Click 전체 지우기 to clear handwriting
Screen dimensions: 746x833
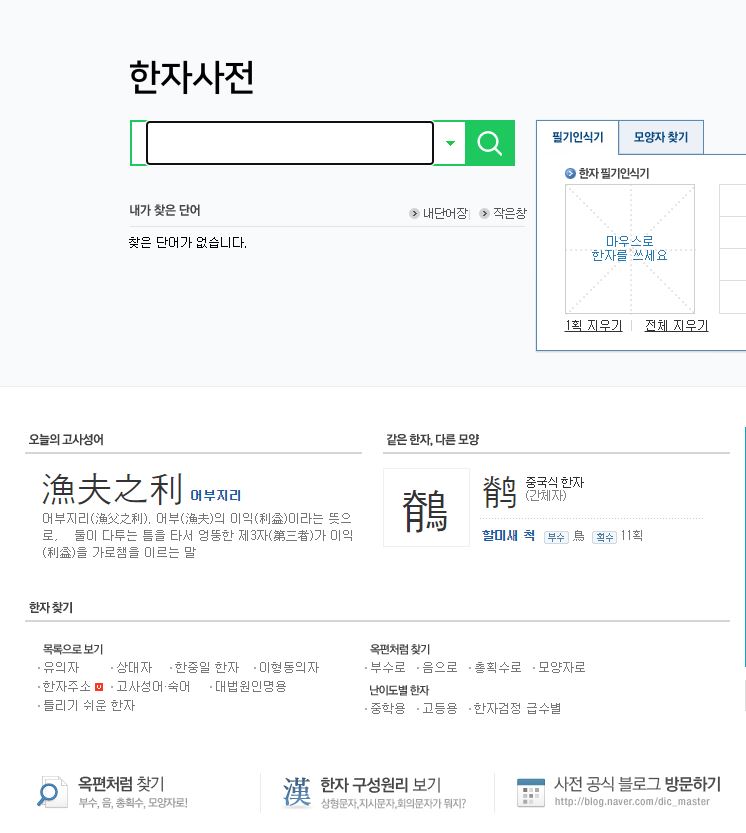[x=676, y=326]
